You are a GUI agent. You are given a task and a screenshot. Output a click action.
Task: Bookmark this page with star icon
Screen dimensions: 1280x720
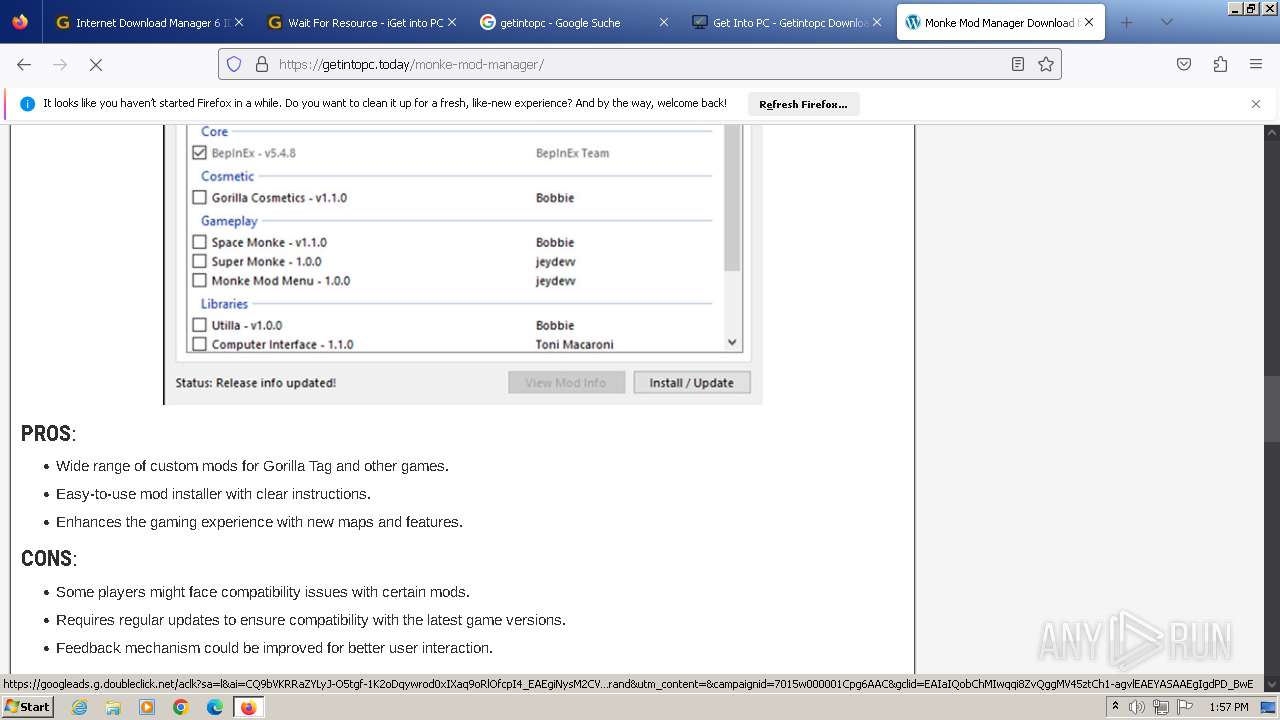pos(1046,64)
